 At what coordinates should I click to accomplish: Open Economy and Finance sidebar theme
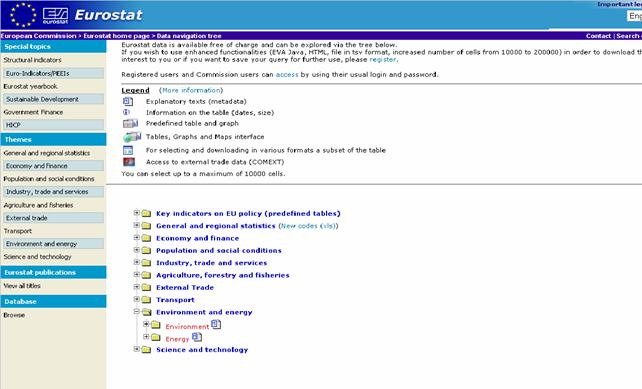coord(54,166)
